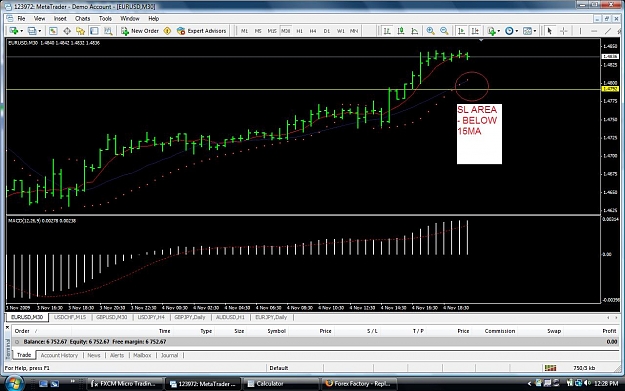Viewport: 625px width, 391px height.
Task: Select the Cursor arrow tool
Action: (x=550, y=31)
